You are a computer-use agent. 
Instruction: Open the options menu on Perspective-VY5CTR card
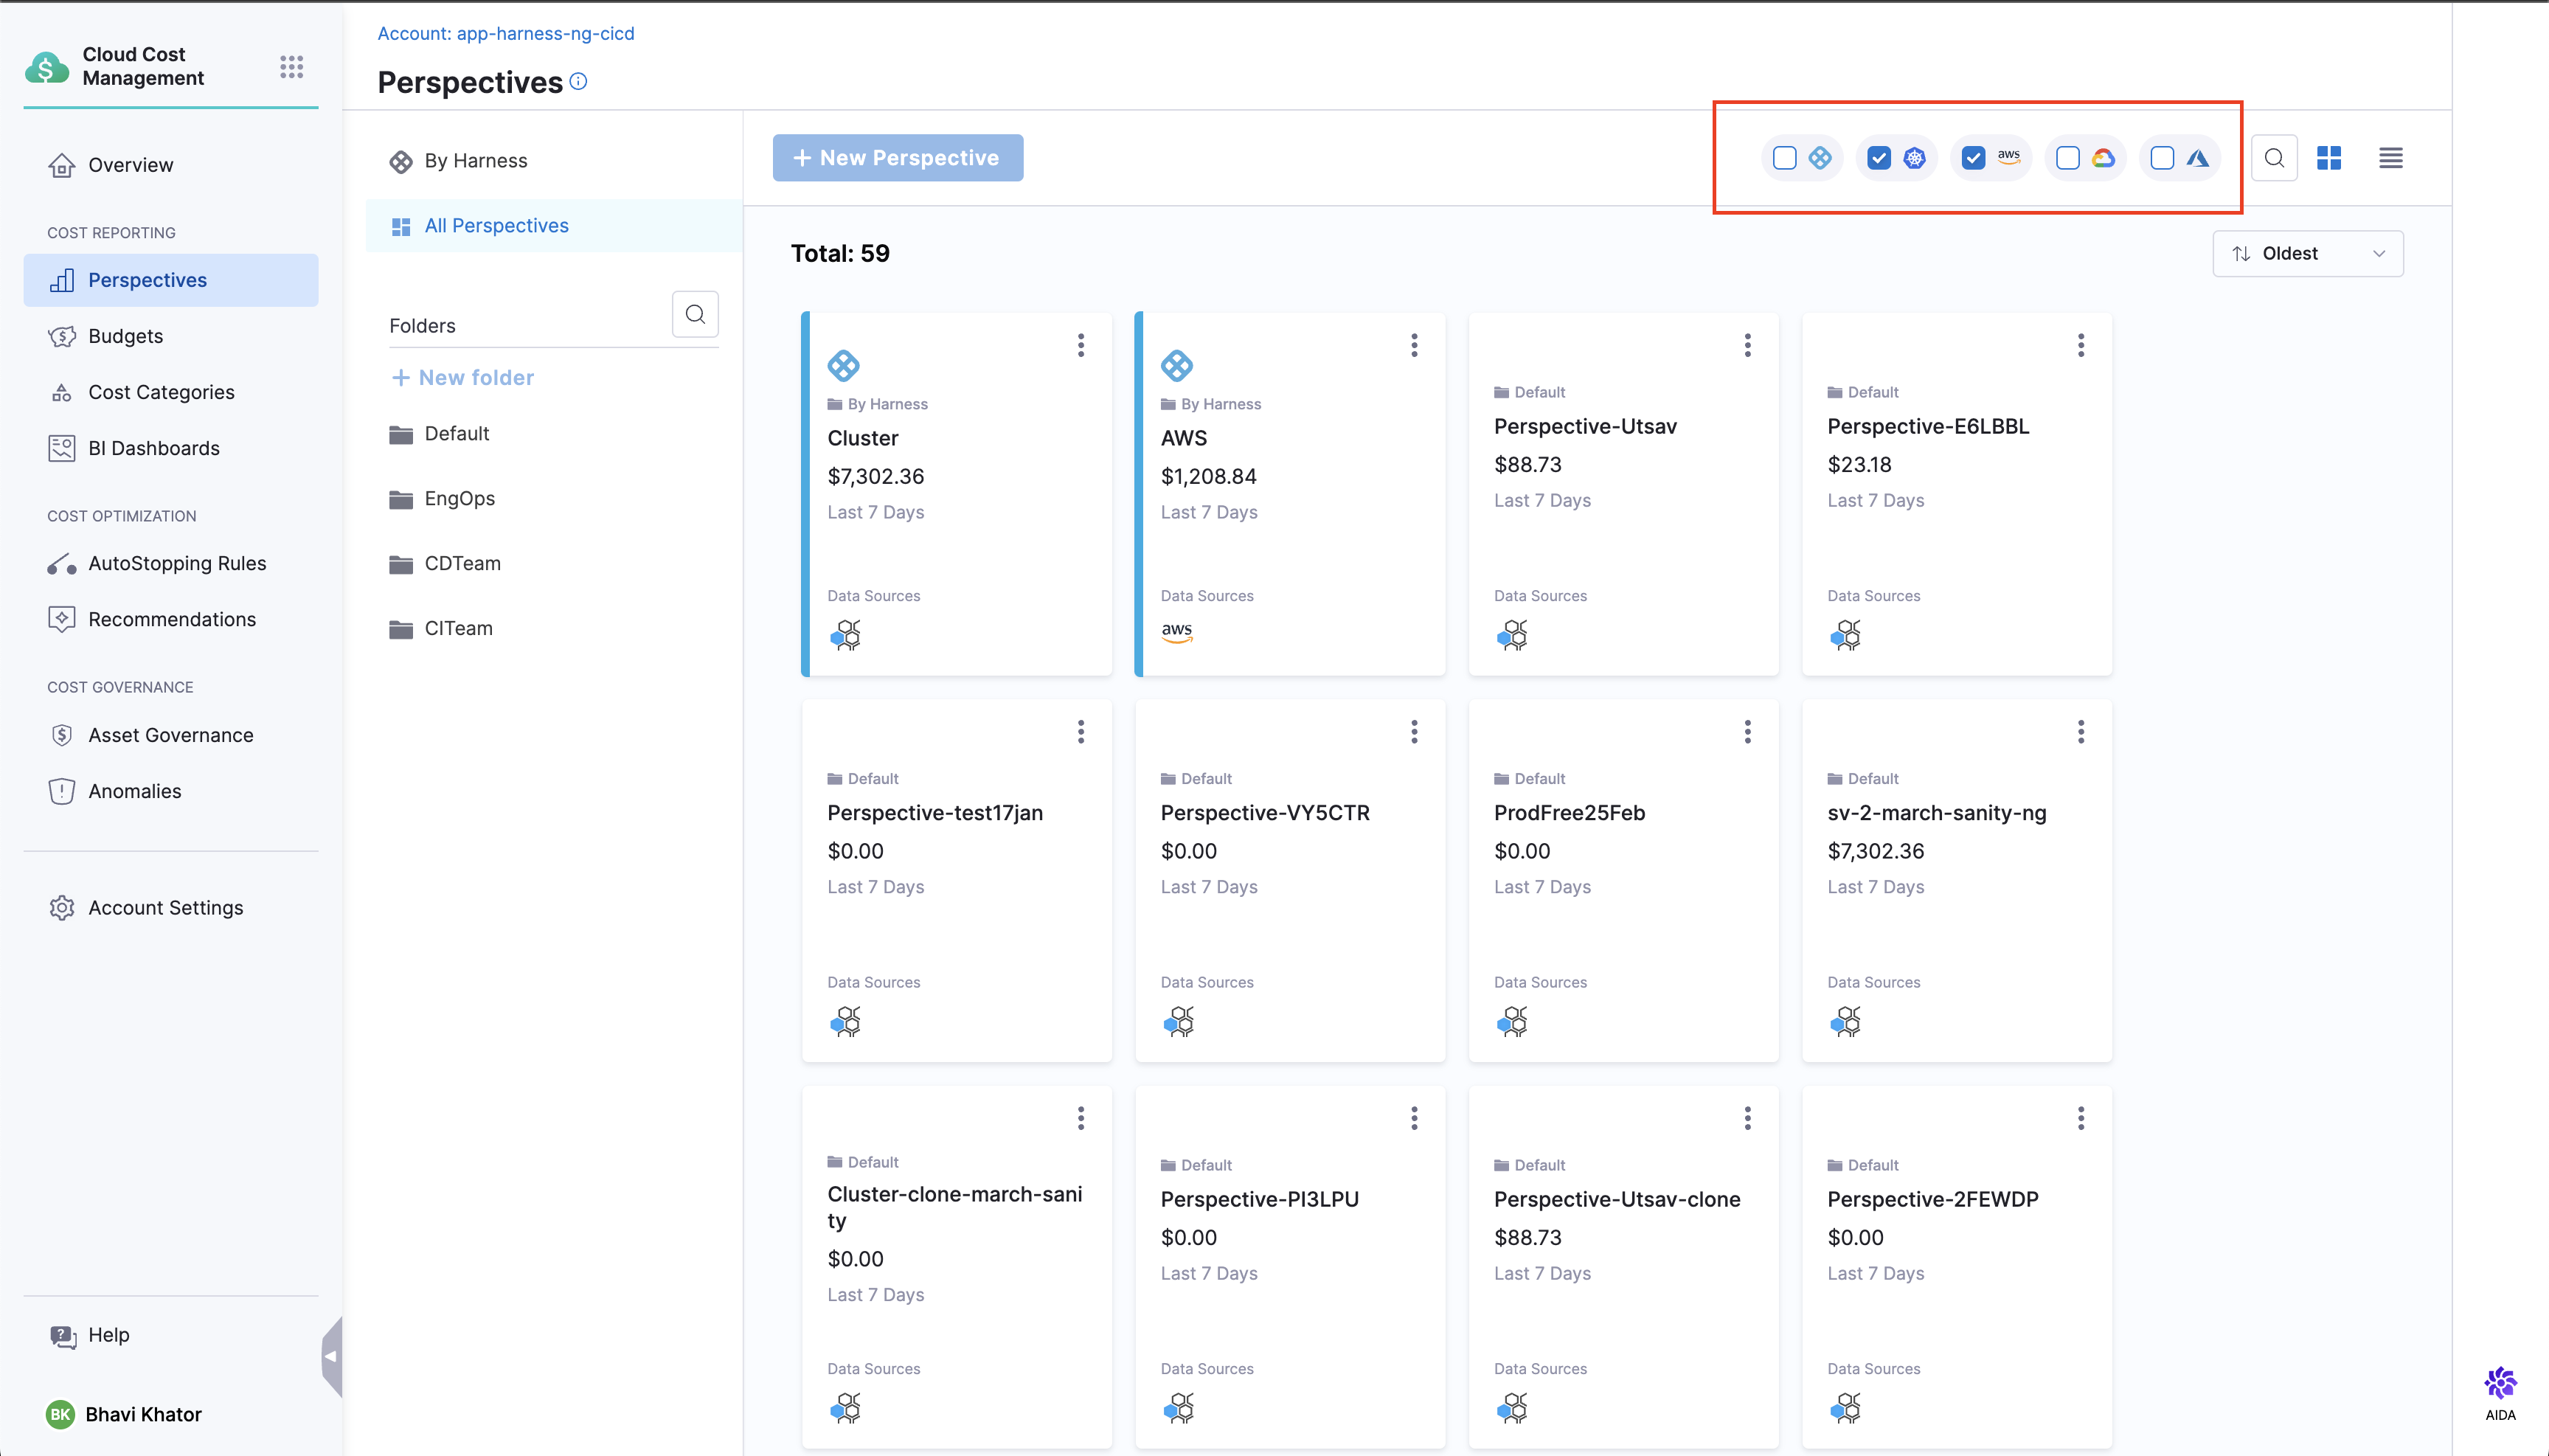pos(1414,732)
